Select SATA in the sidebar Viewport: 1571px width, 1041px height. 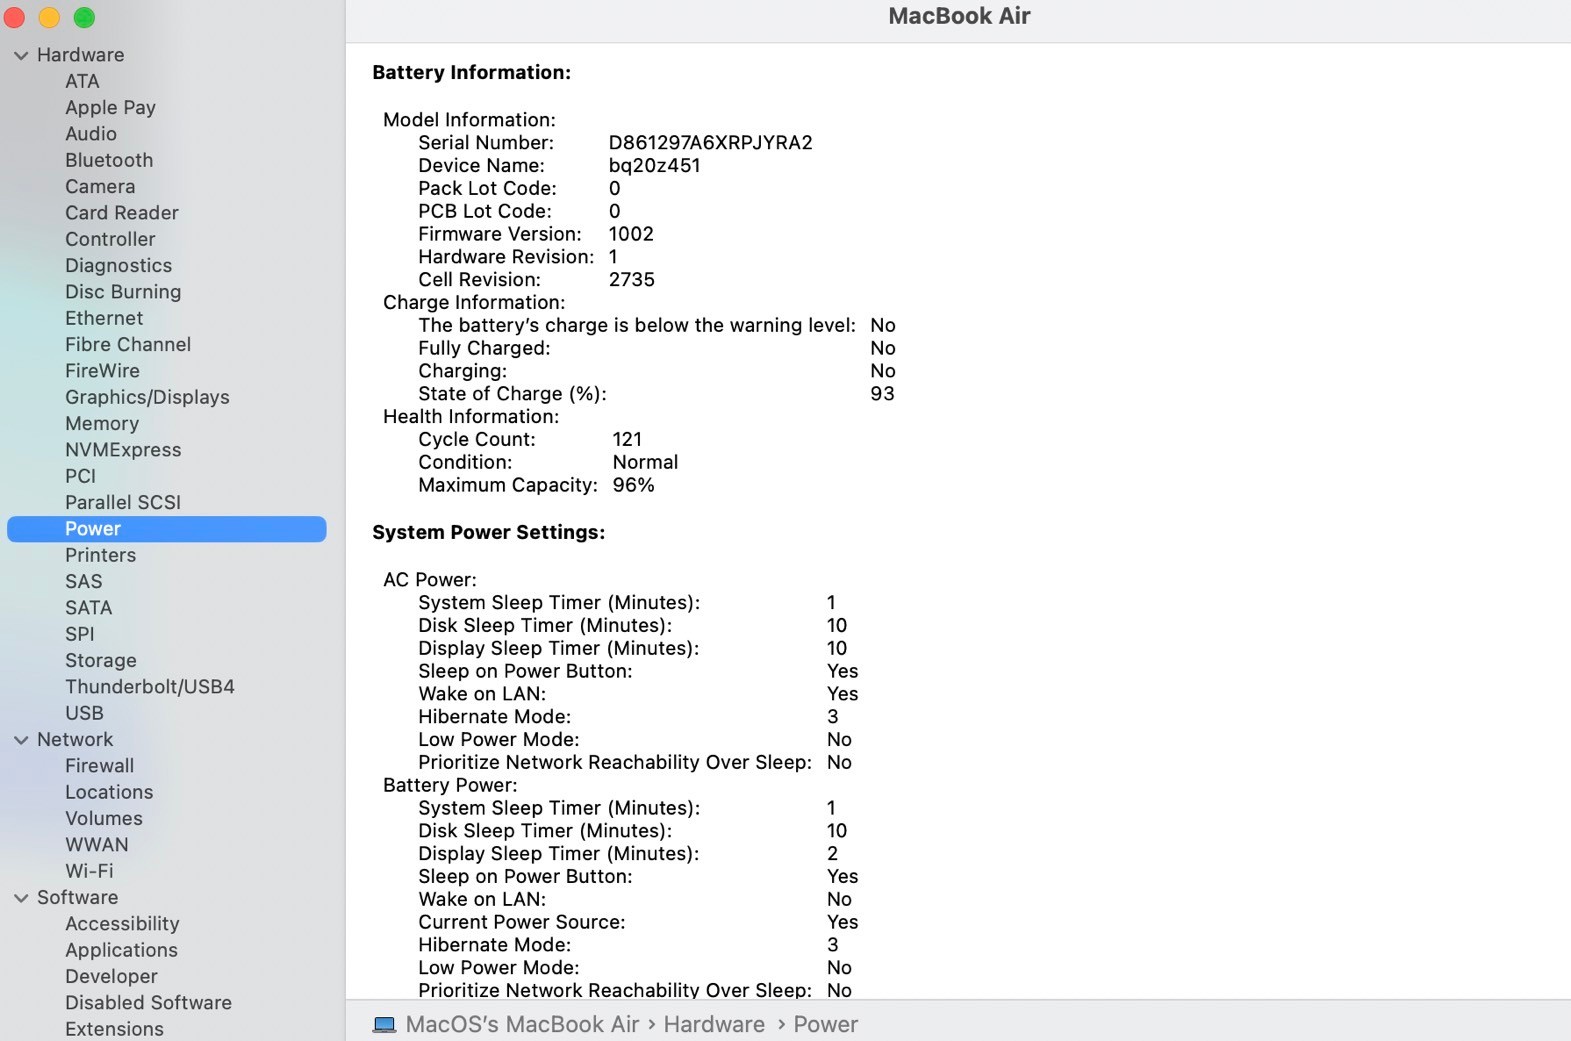(88, 608)
